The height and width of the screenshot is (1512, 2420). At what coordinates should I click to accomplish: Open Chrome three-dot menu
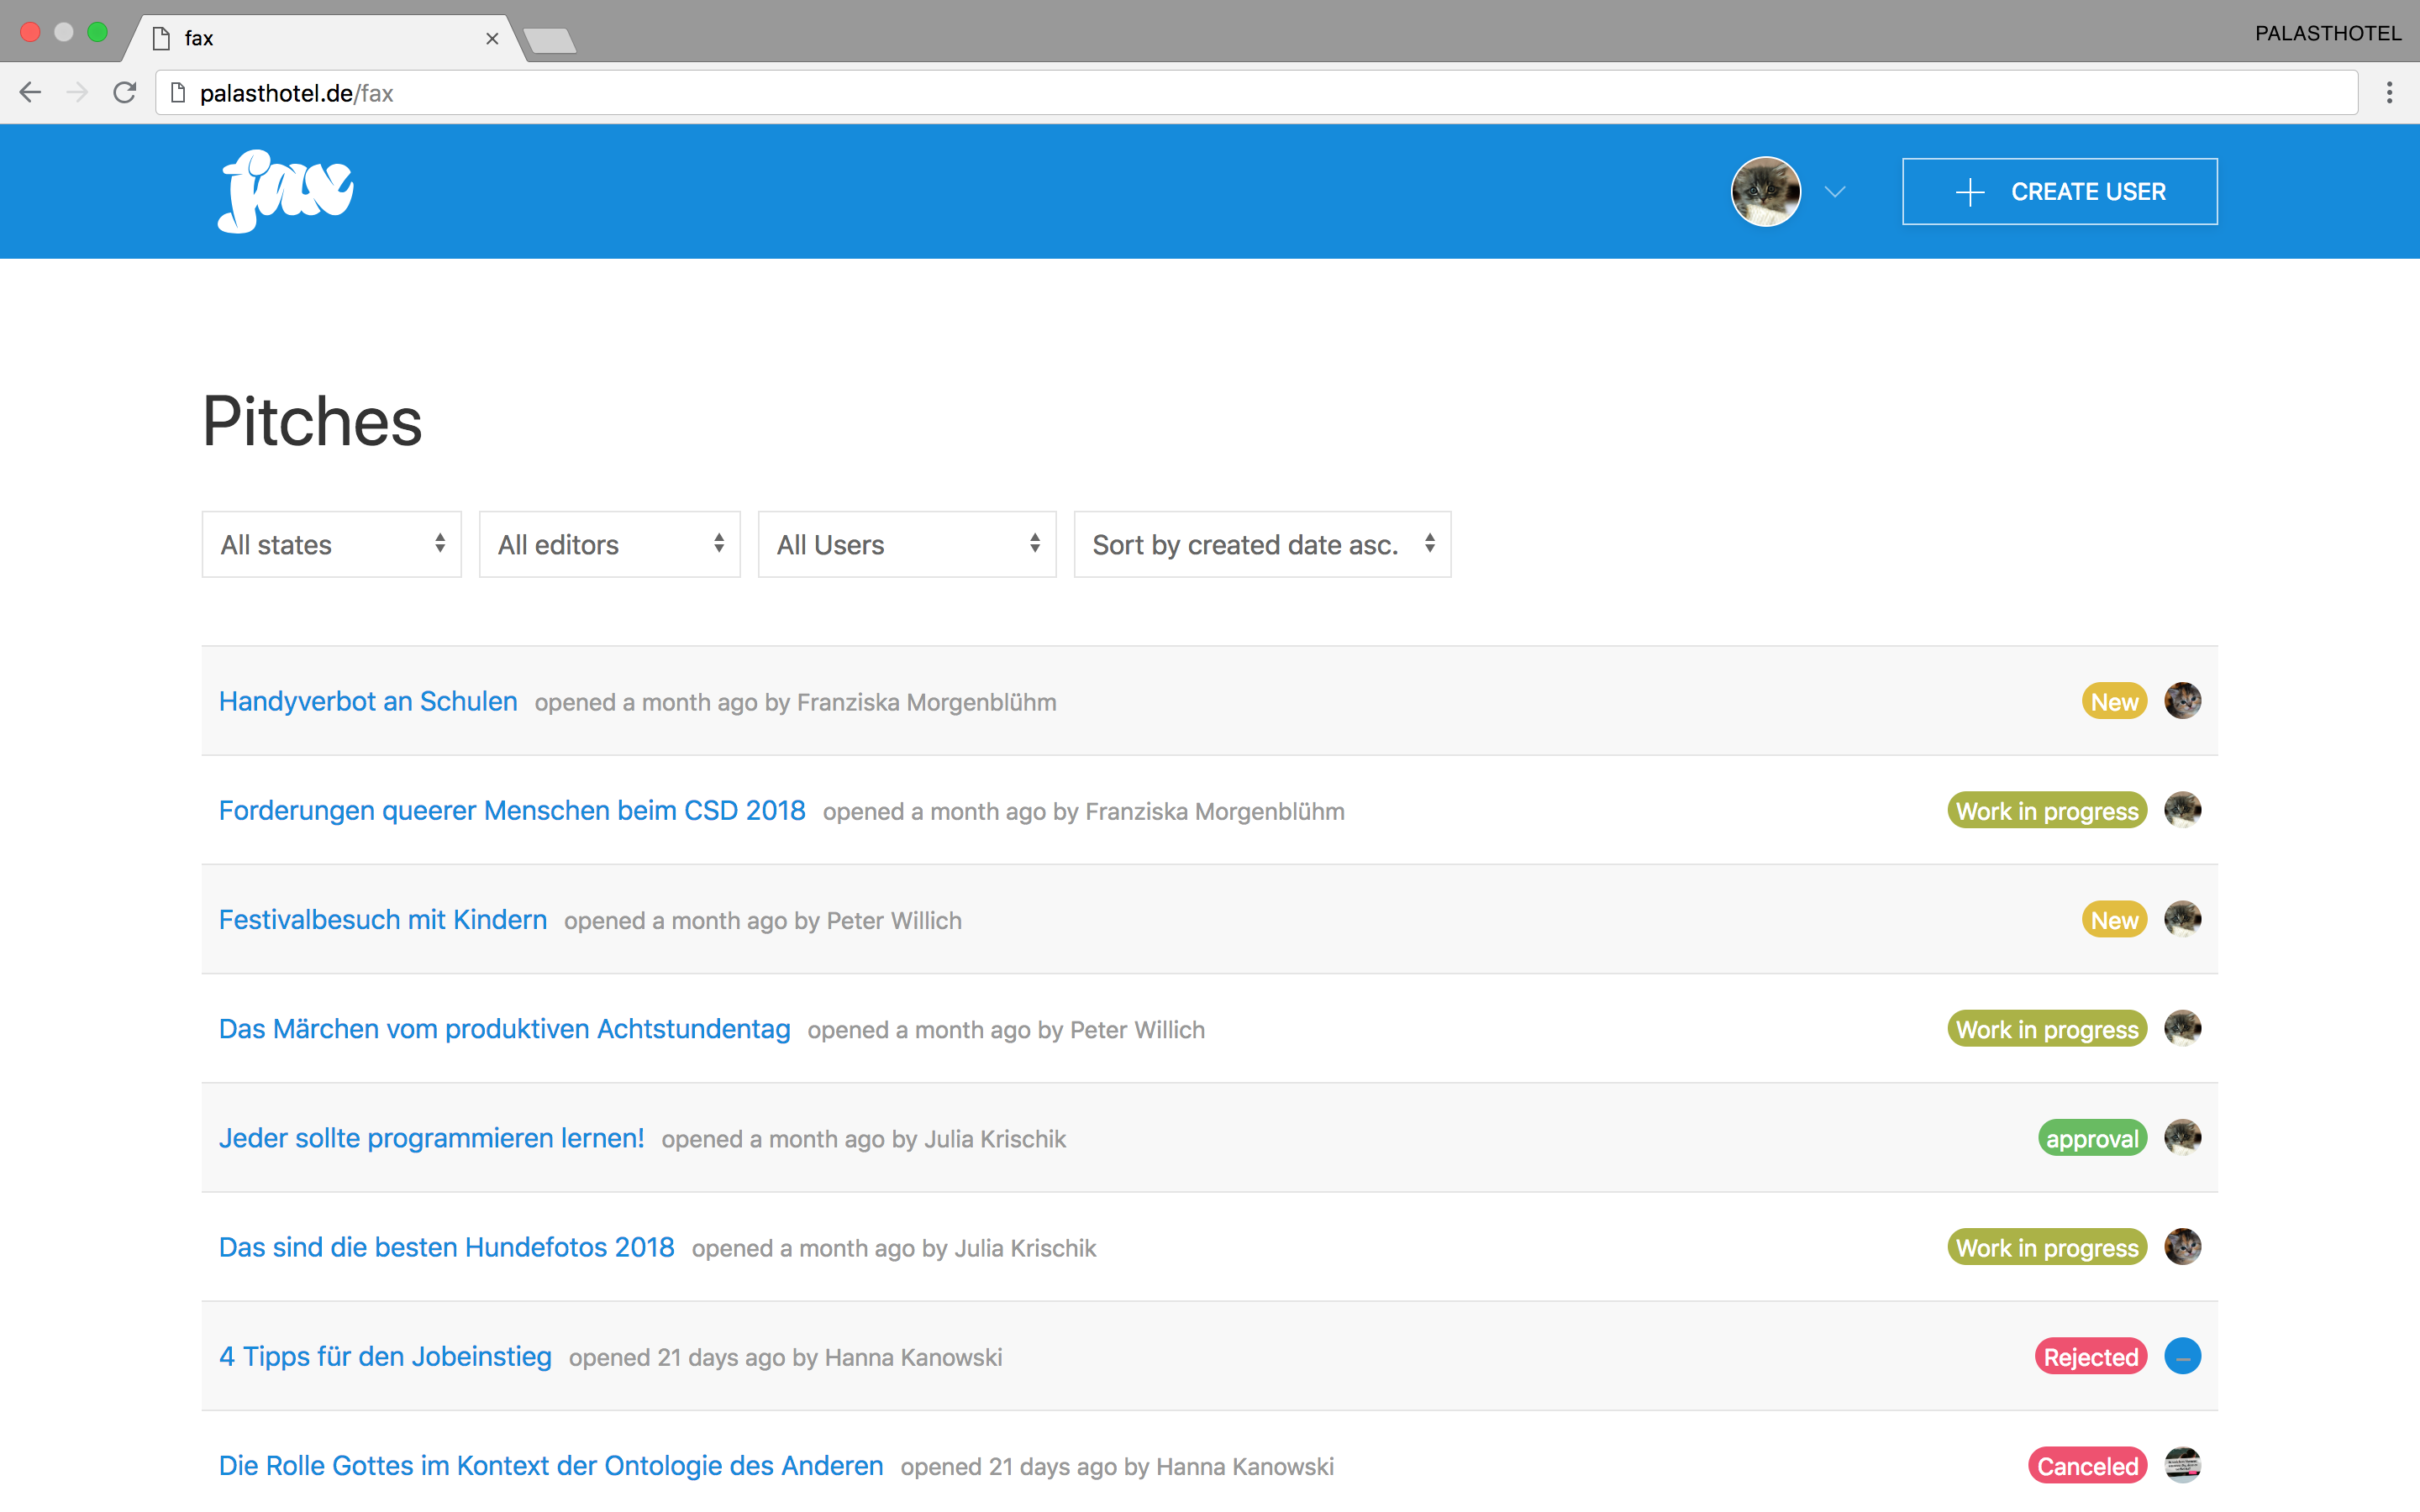coord(2389,93)
